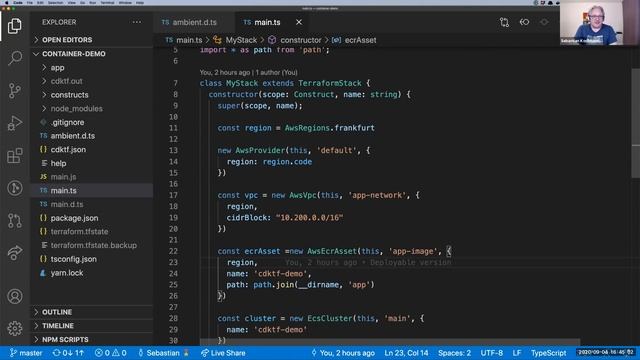Click the vertical editor scrollbar

click(x=636, y=122)
